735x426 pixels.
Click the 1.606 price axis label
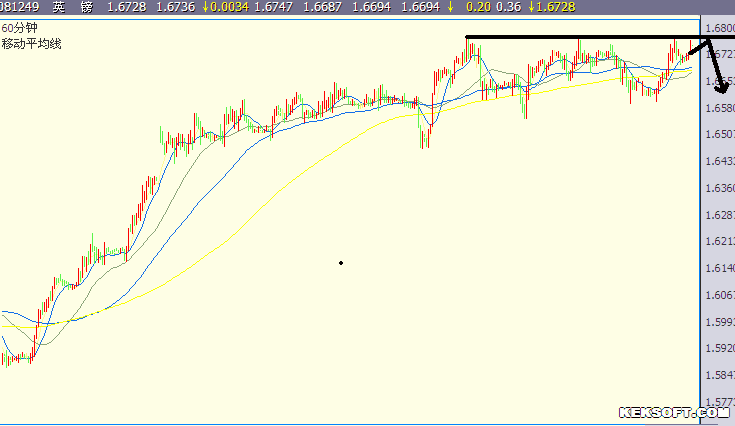720,295
